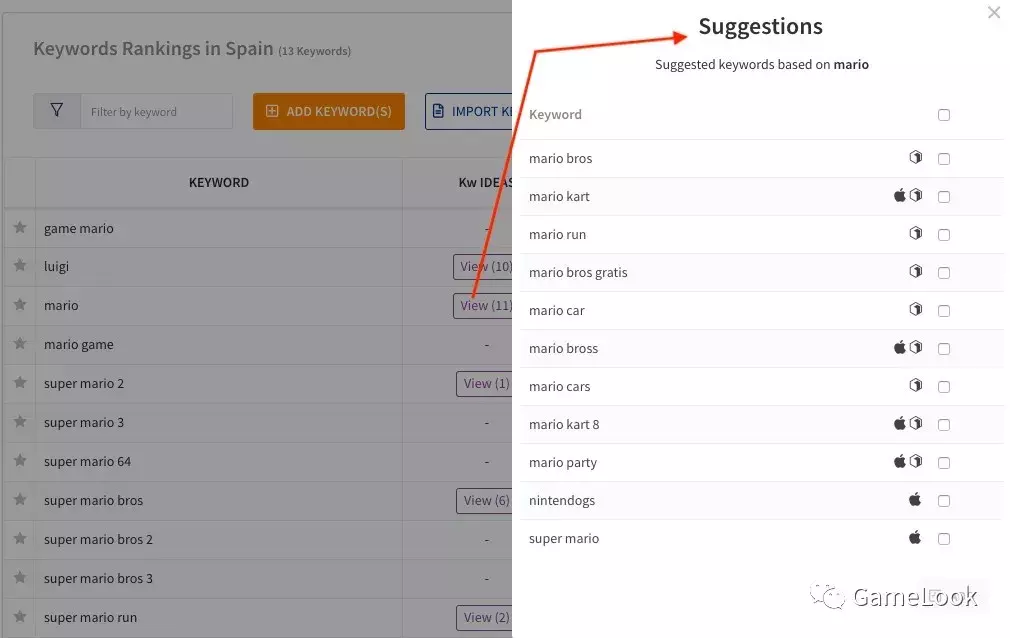Screen dimensions: 1010x638
Task: Check the mario kart 8 checkbox
Action: pos(944,425)
